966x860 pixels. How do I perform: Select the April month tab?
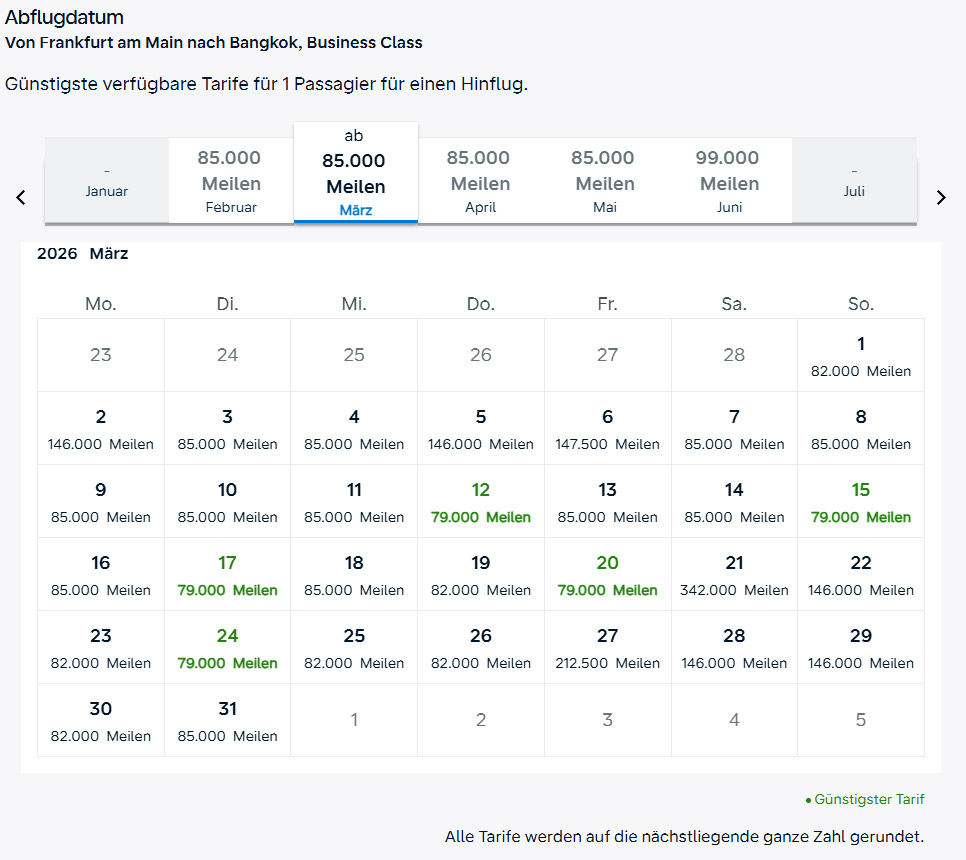click(x=480, y=181)
